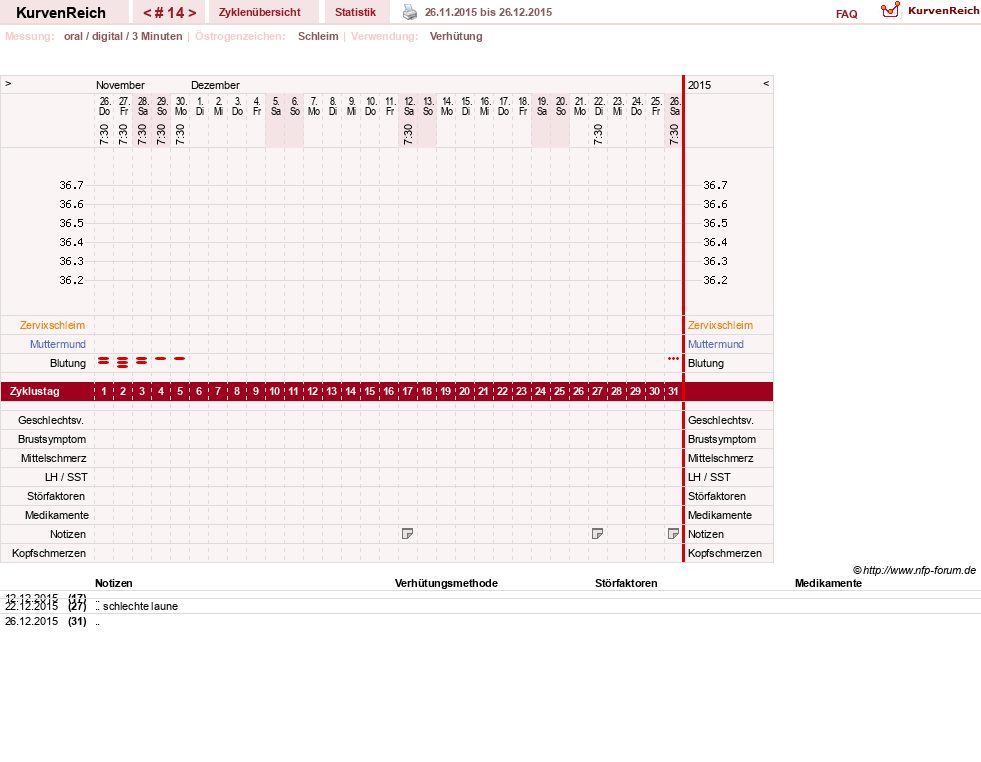
Task: Click the Verhütungsmethode column heading
Action: pyautogui.click(x=446, y=583)
